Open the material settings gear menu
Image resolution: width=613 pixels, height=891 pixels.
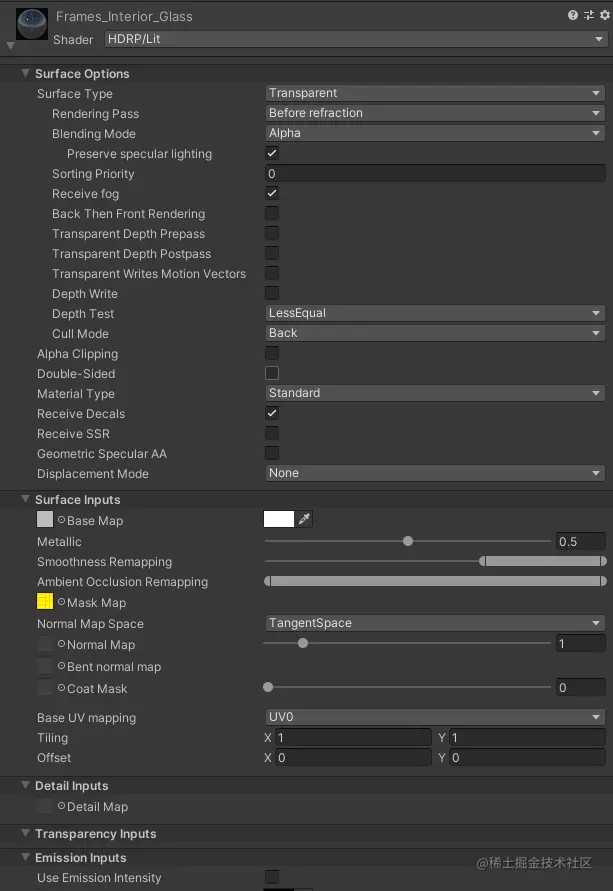pos(604,15)
